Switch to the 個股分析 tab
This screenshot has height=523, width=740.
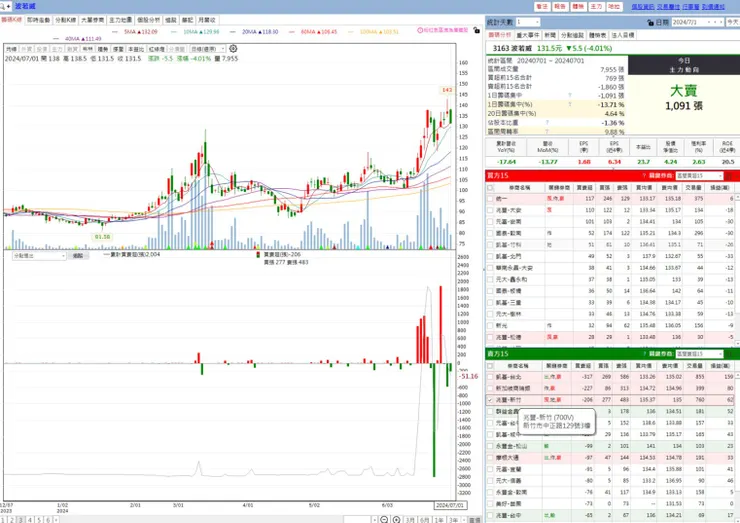[x=149, y=20]
